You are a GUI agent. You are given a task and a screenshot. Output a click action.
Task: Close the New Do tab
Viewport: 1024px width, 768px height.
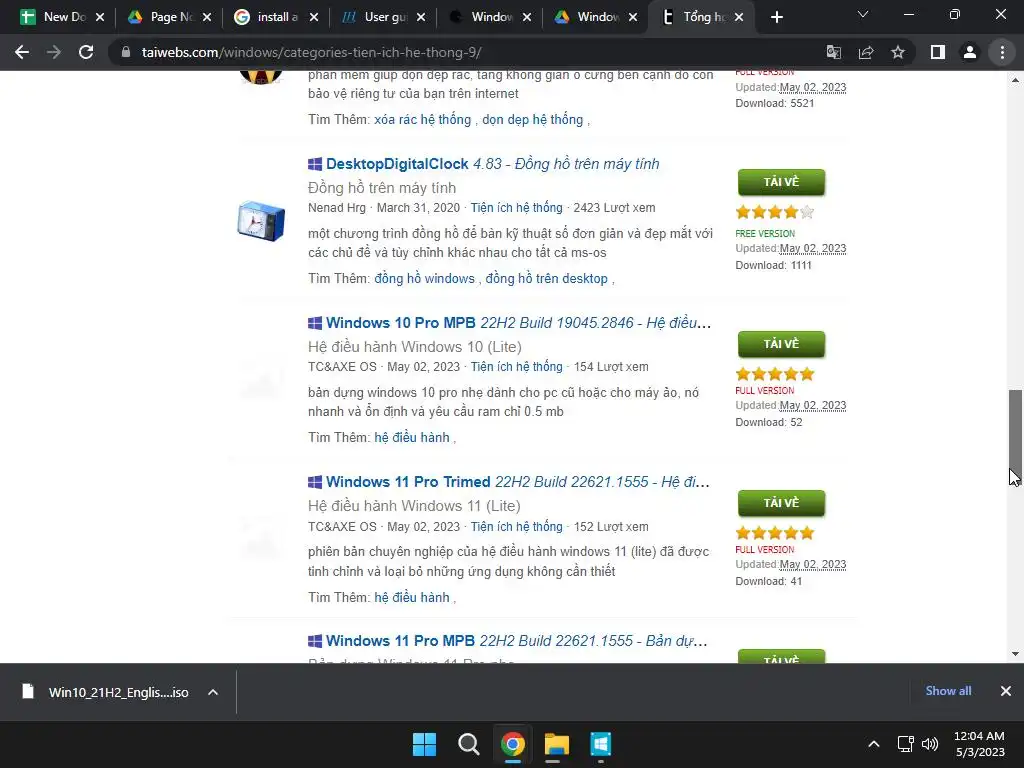(100, 17)
